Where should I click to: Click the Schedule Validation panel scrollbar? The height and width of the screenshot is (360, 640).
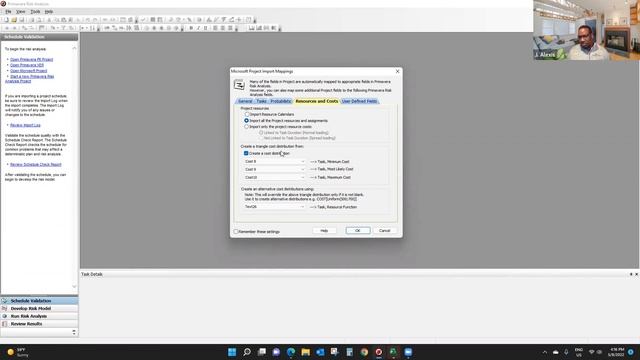point(74,167)
